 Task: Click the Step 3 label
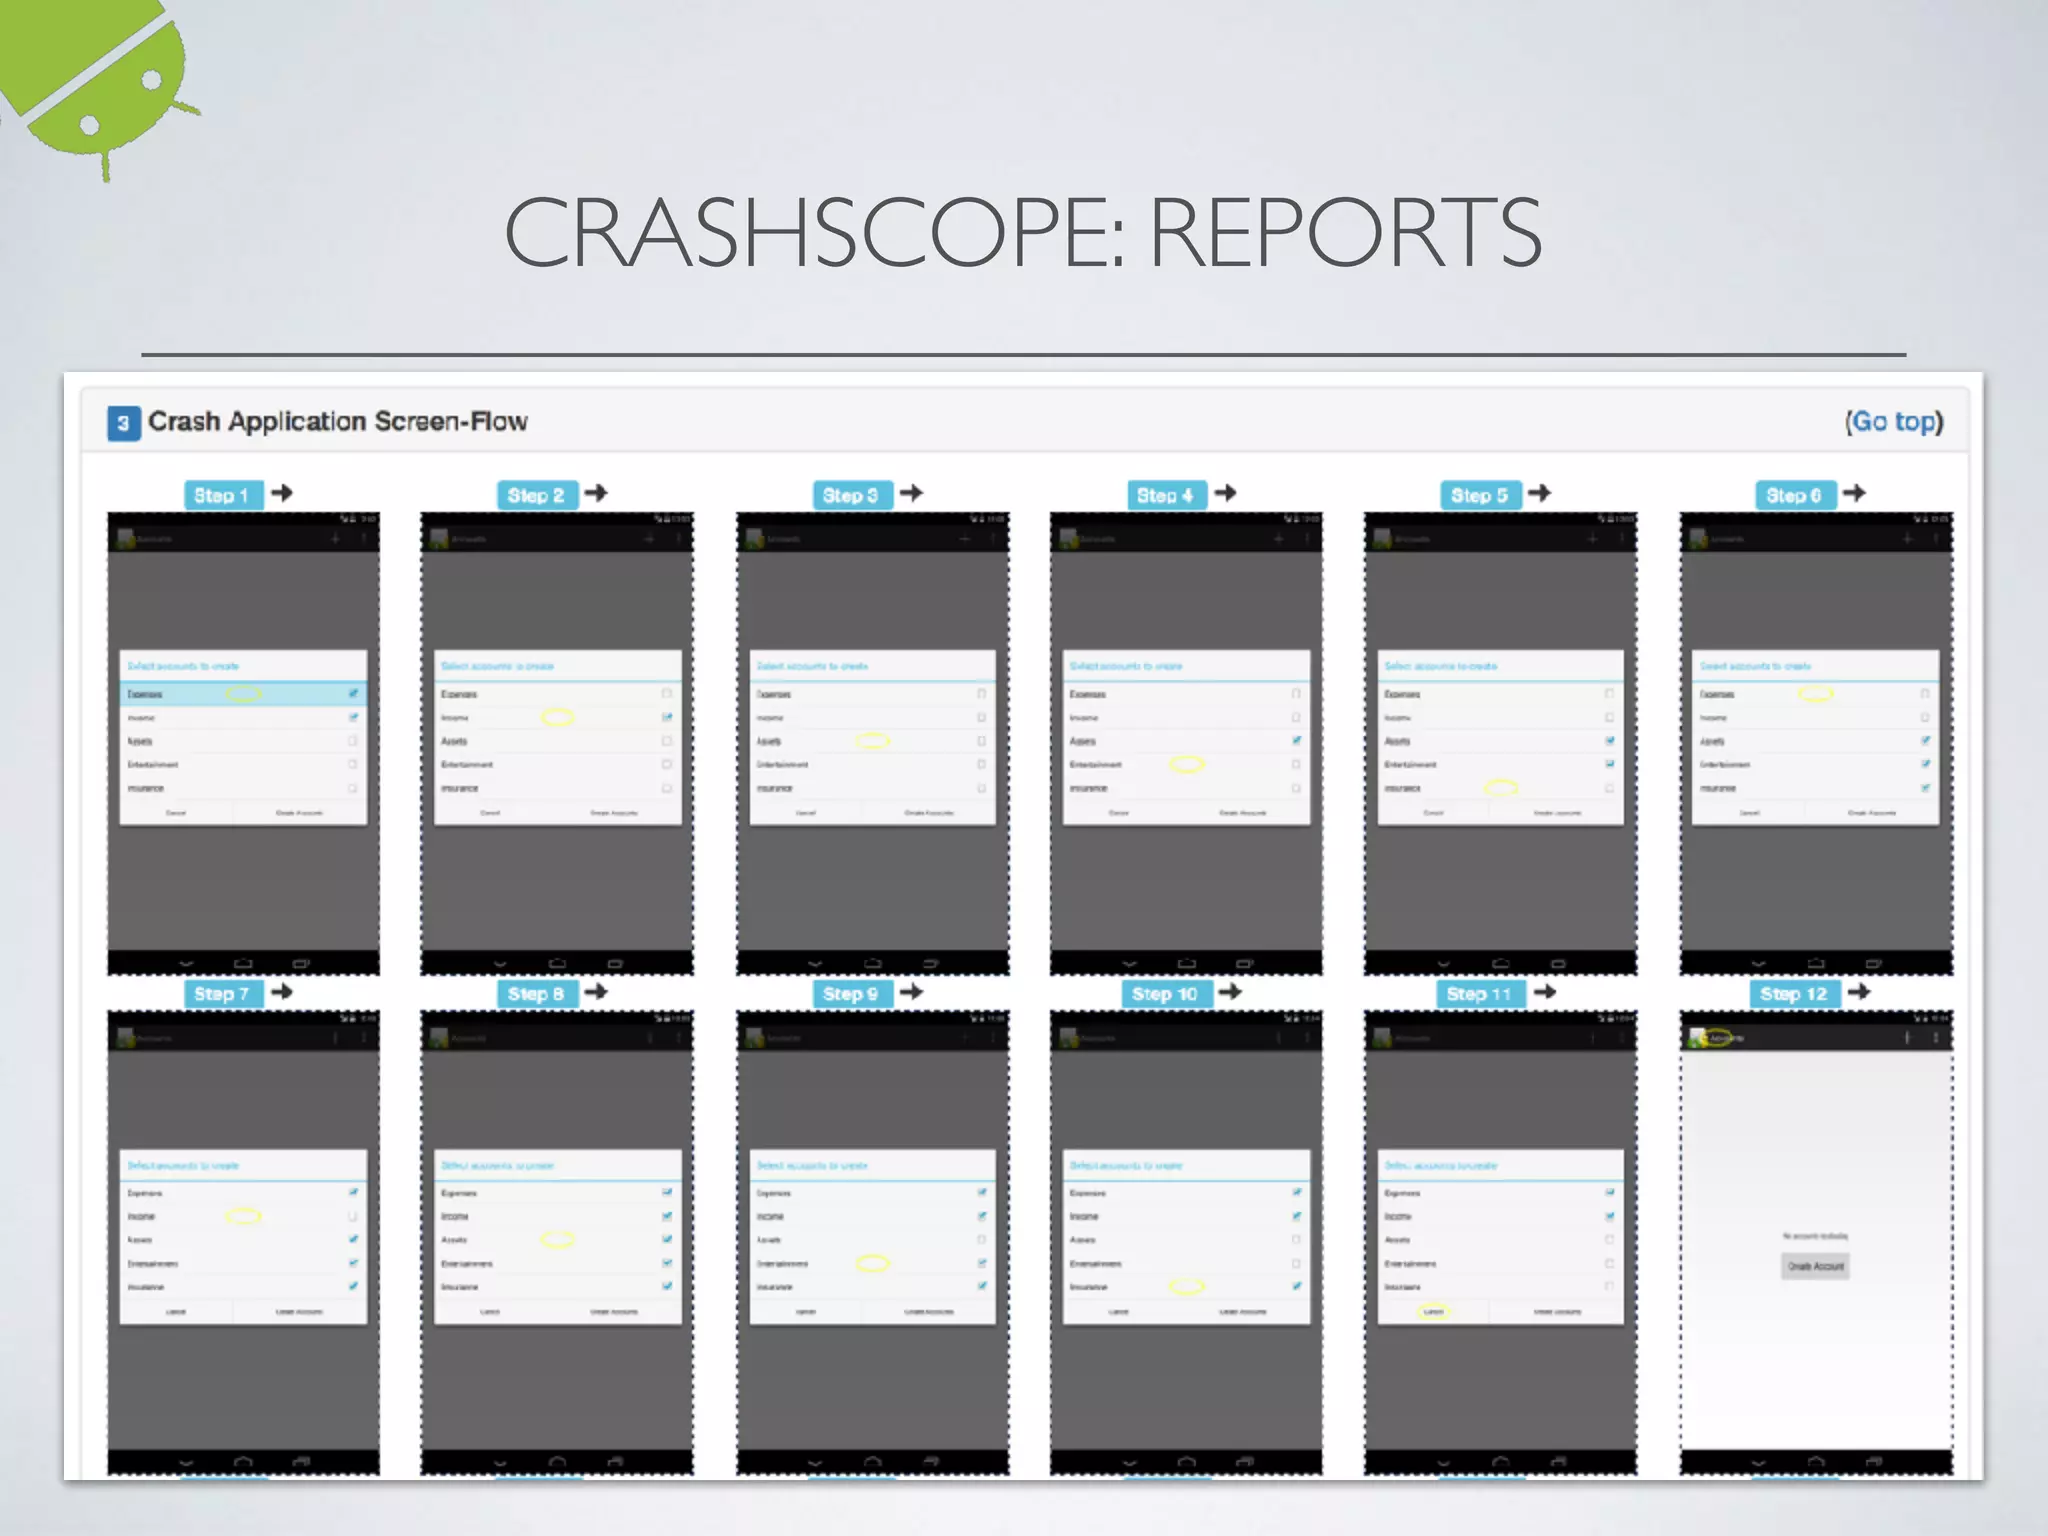click(851, 495)
